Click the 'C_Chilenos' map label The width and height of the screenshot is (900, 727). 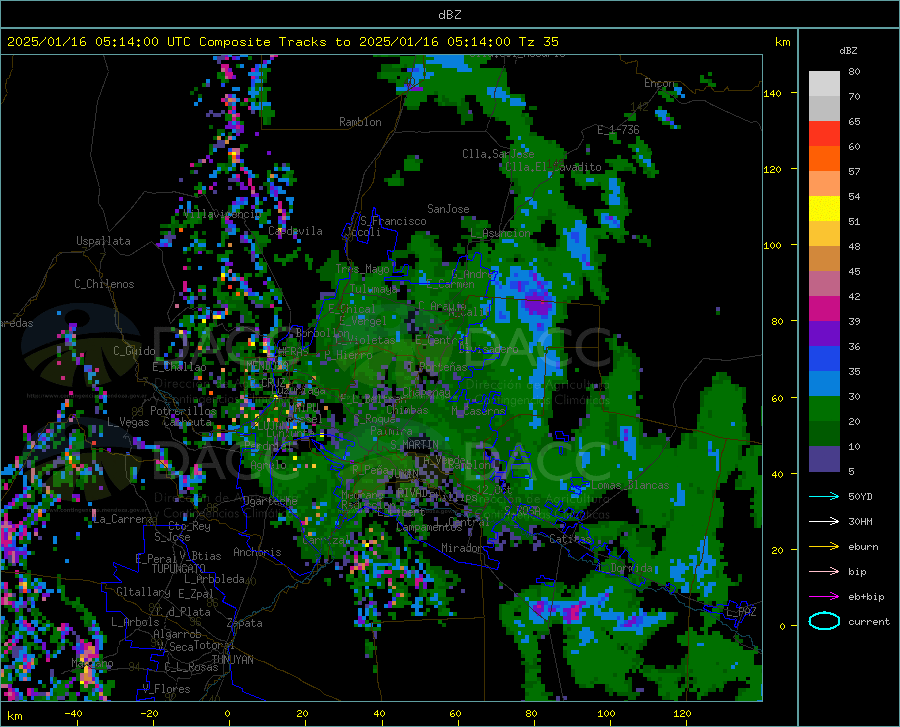[104, 284]
